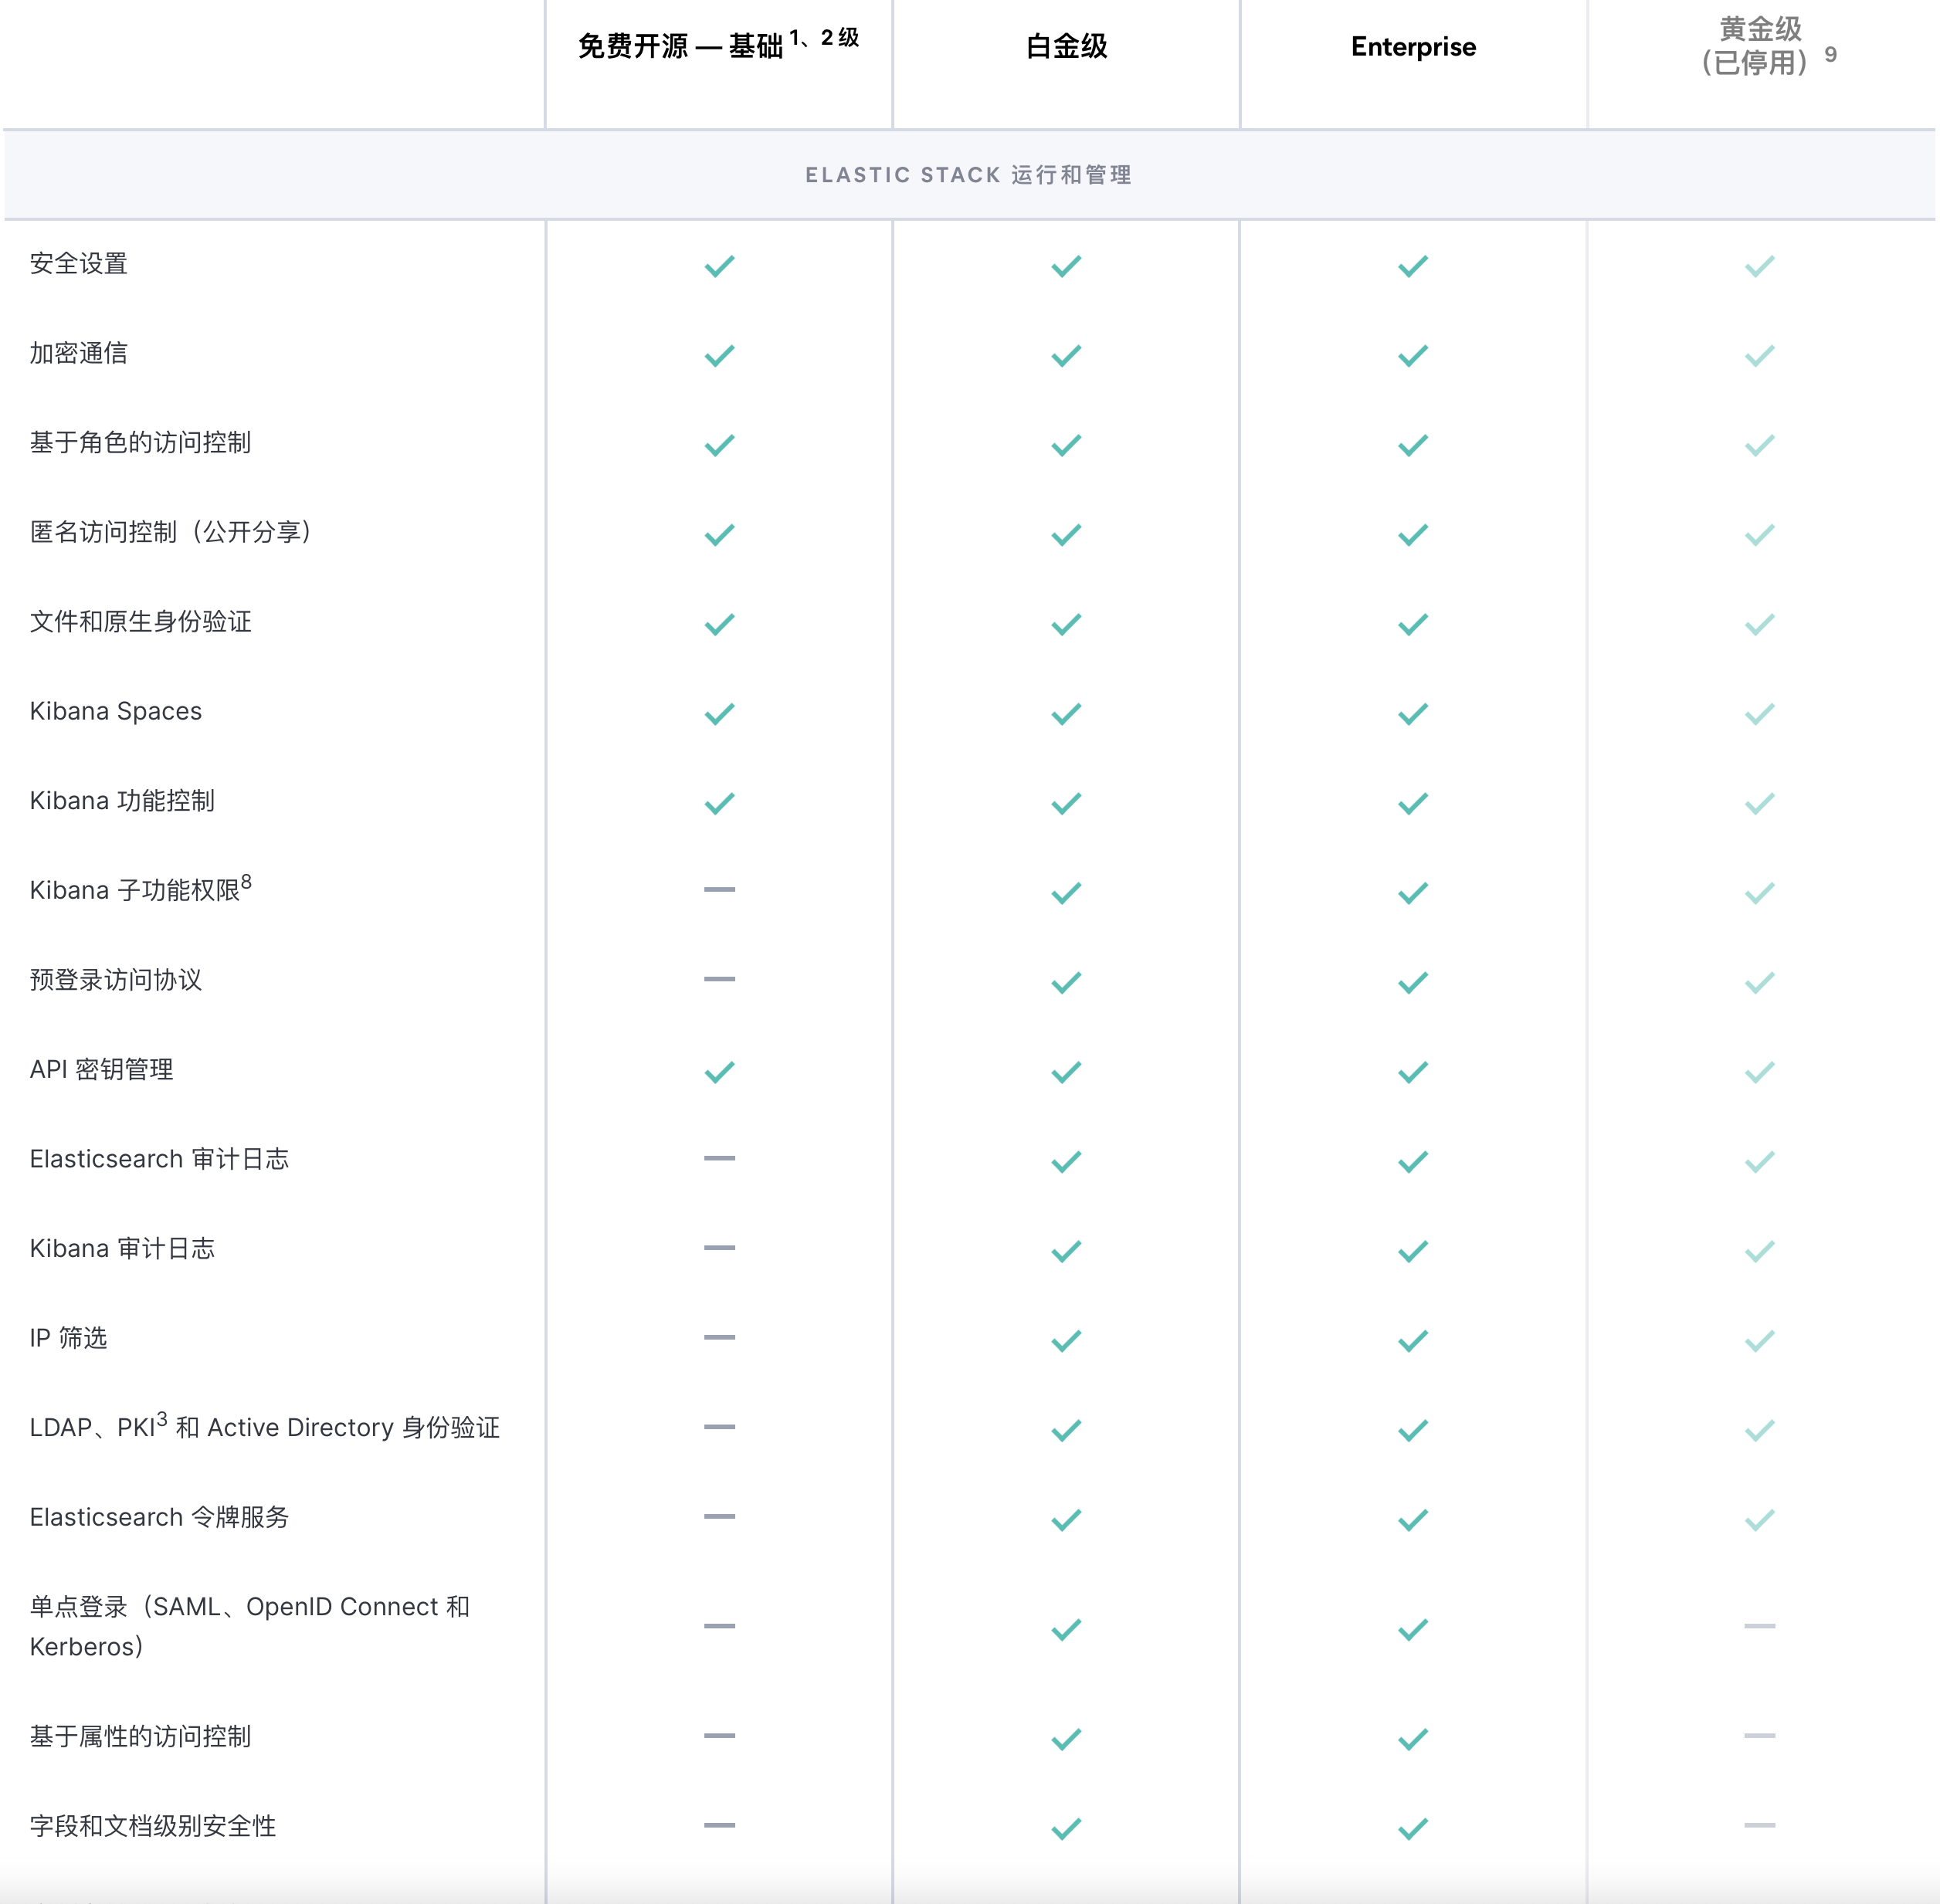Select the Enterprise column header
The height and width of the screenshot is (1904, 1940).
1413,47
